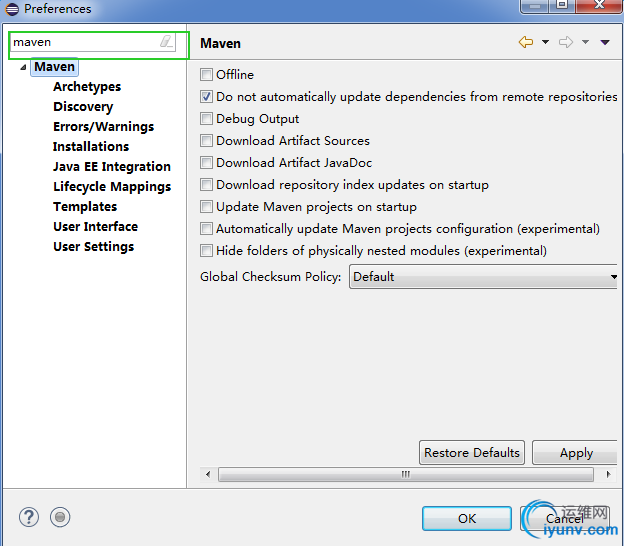Viewport: 624px width, 546px height.
Task: Select the Maven tree item
Action: point(55,67)
